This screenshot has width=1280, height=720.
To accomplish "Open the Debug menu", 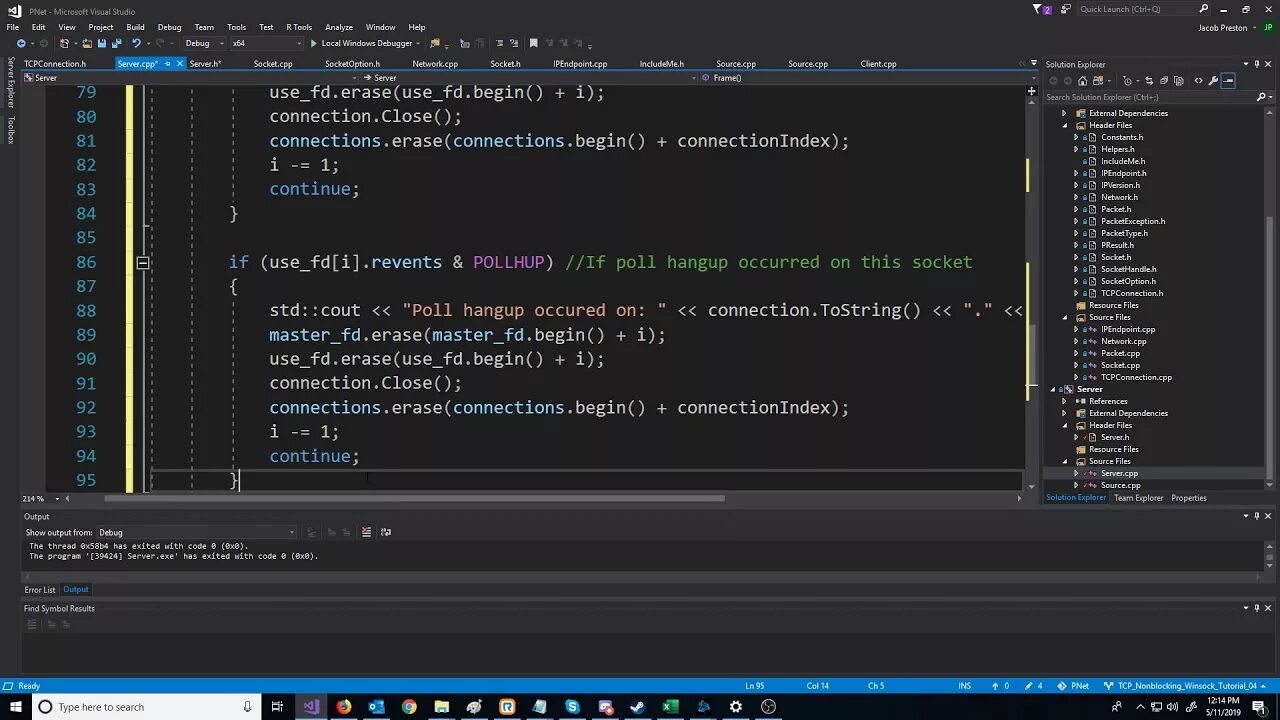I will pyautogui.click(x=169, y=27).
